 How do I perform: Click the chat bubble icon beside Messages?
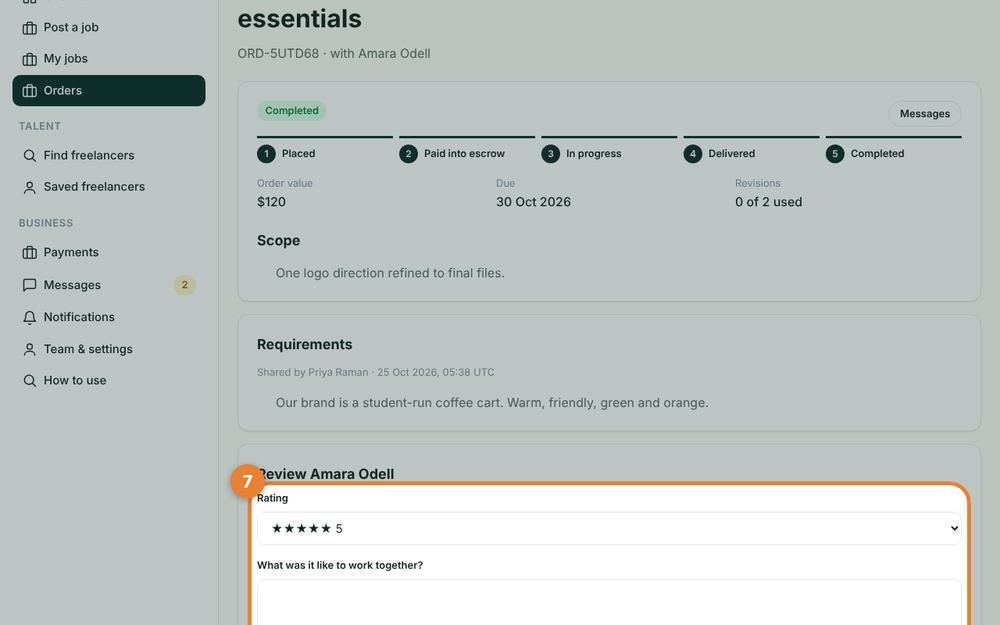(x=29, y=285)
